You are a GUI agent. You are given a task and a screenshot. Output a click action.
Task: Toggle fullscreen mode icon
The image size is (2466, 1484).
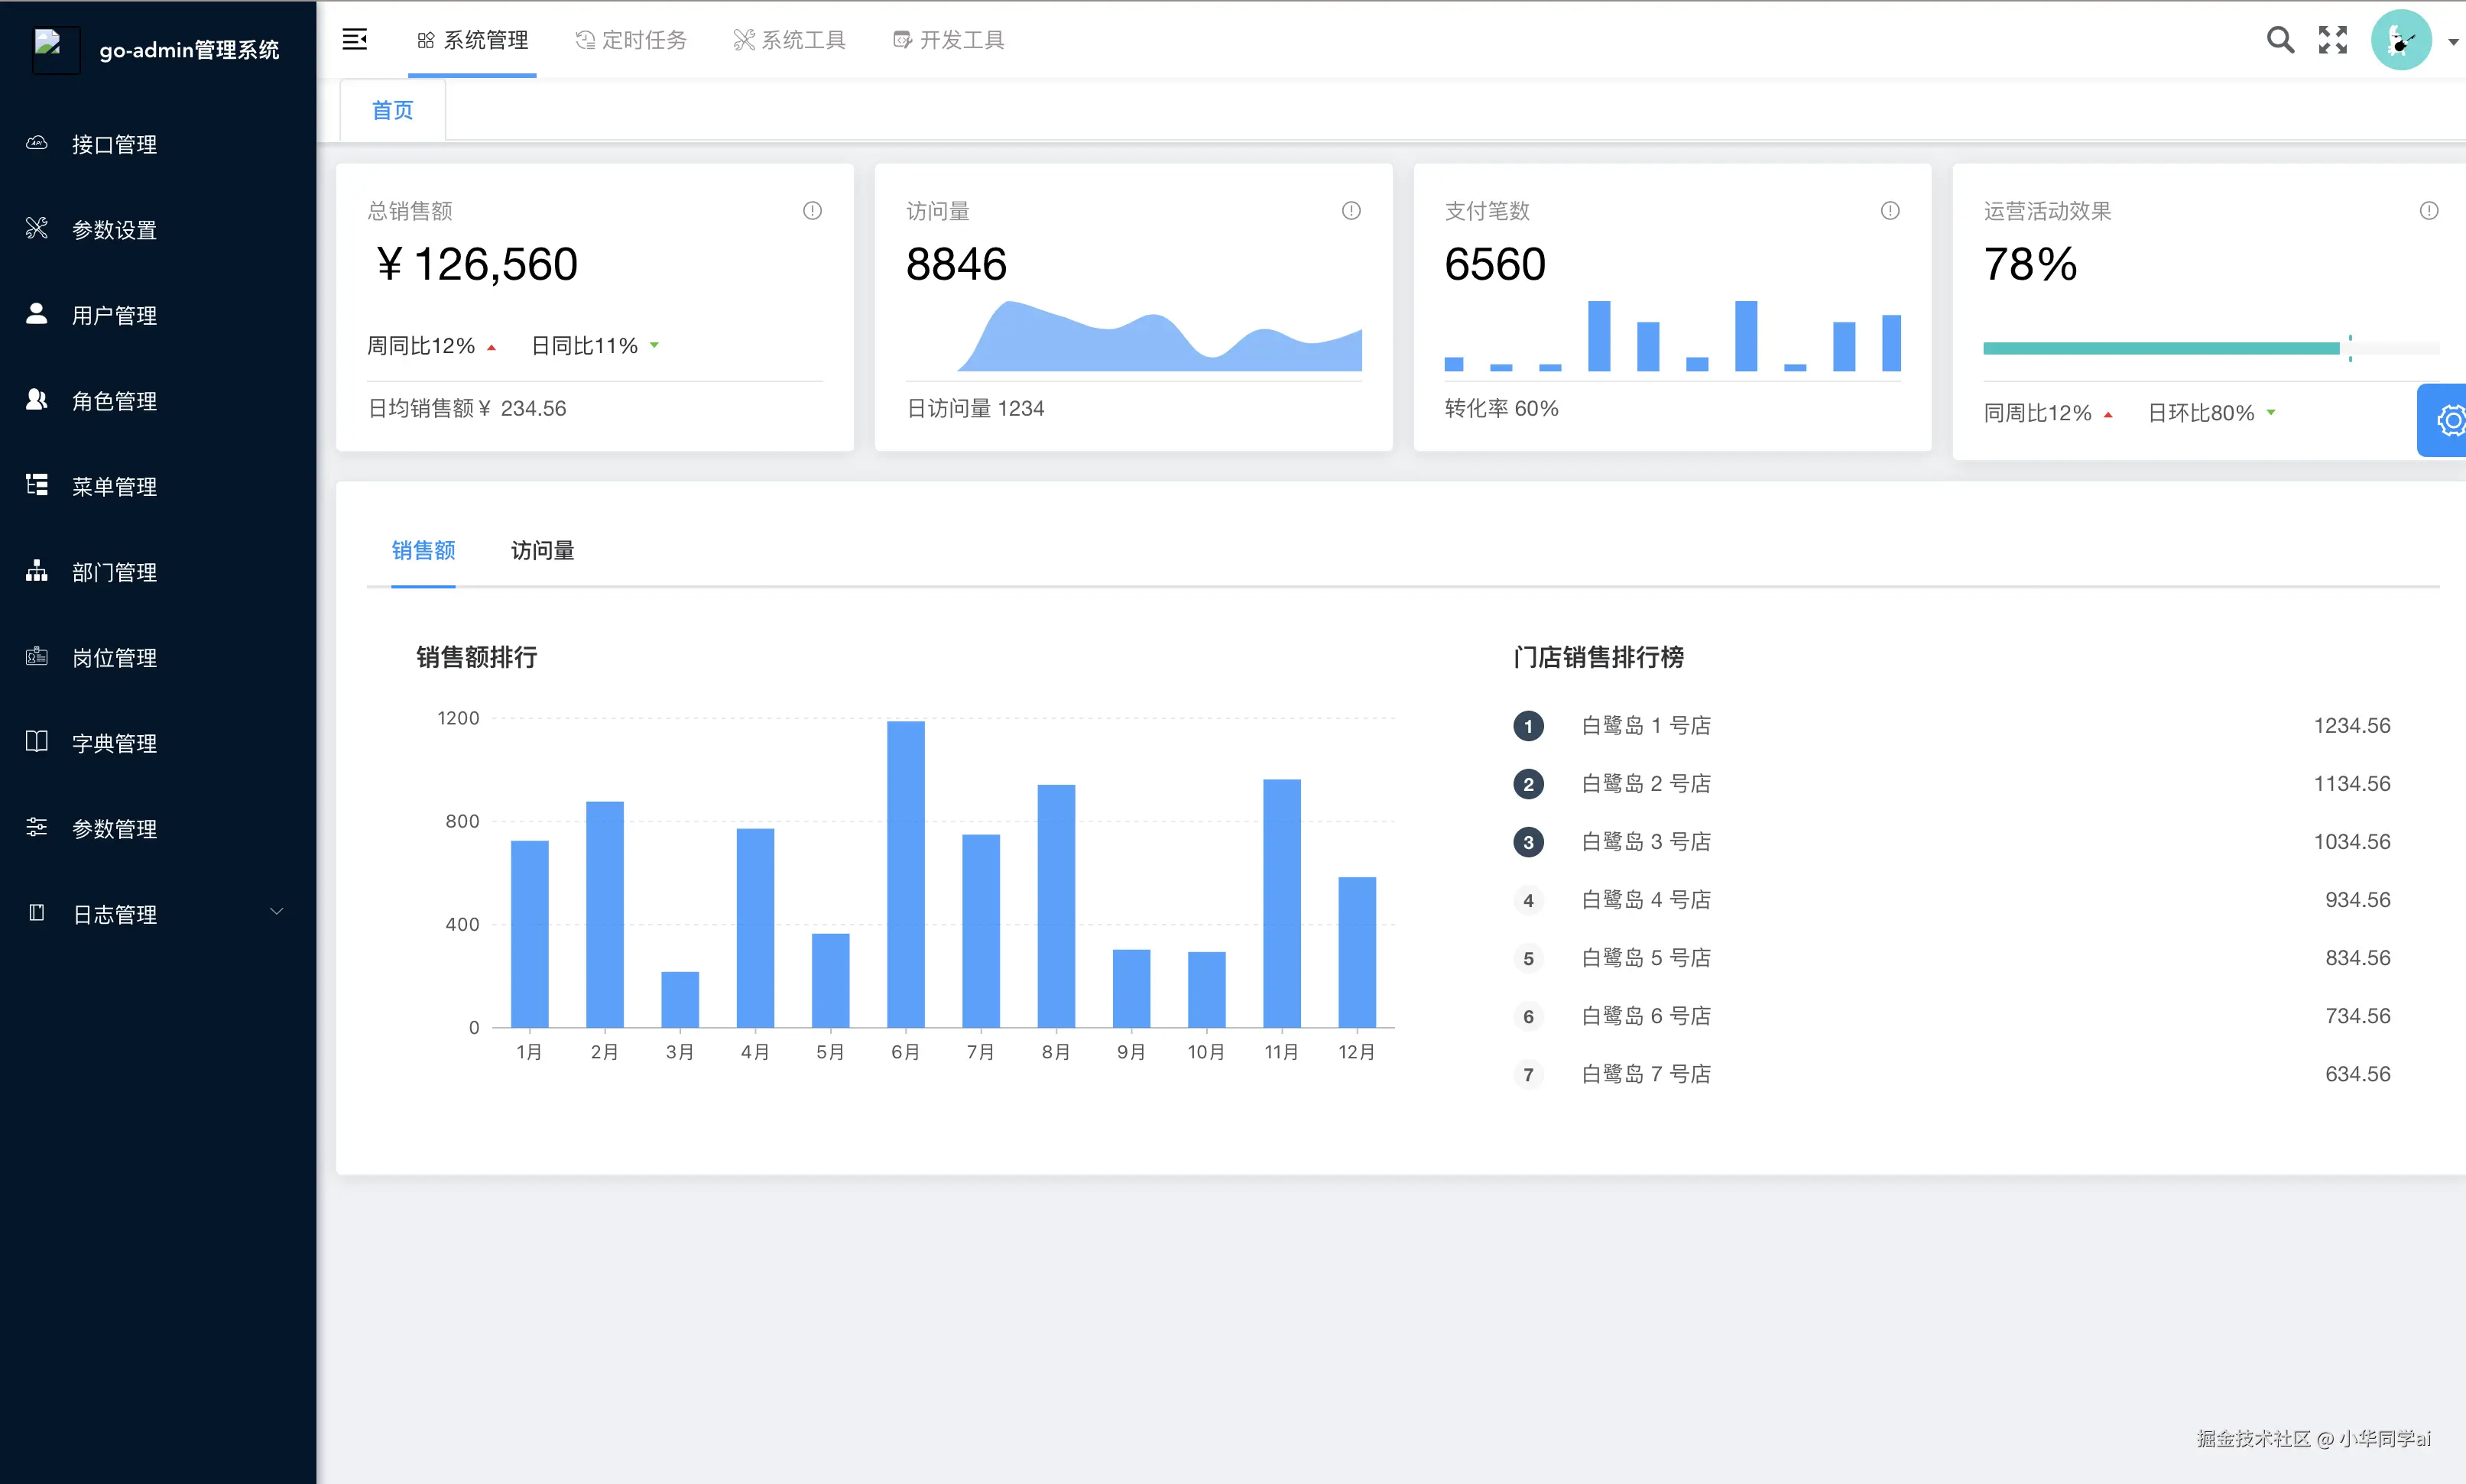(2332, 40)
